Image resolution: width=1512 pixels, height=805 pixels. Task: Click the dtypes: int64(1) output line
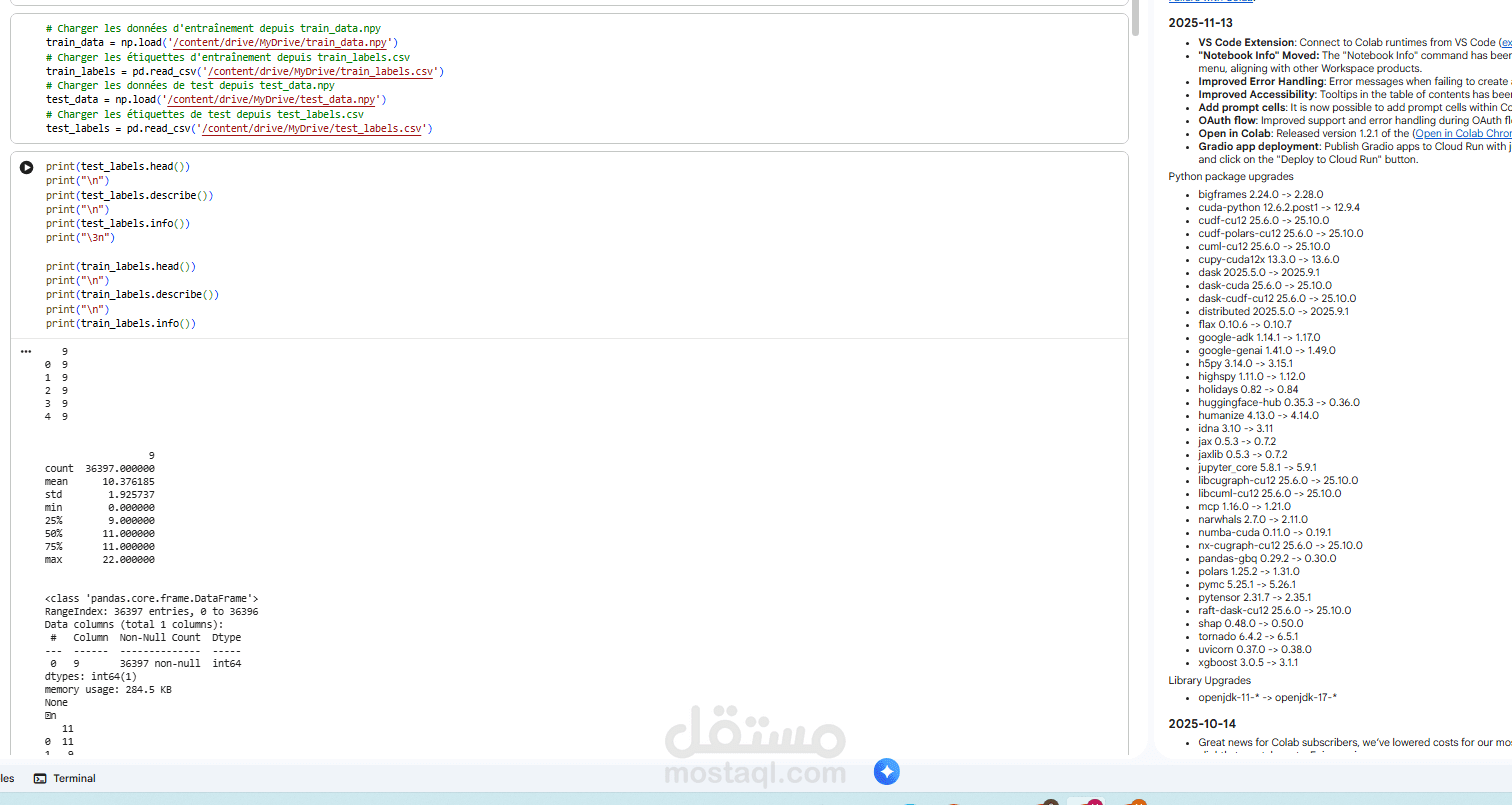tap(91, 676)
